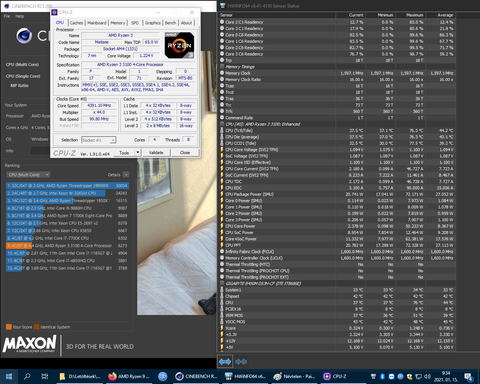Switch to HWiNFO64 taskbar item
Image resolution: width=480 pixels, height=384 pixels.
[x=245, y=377]
